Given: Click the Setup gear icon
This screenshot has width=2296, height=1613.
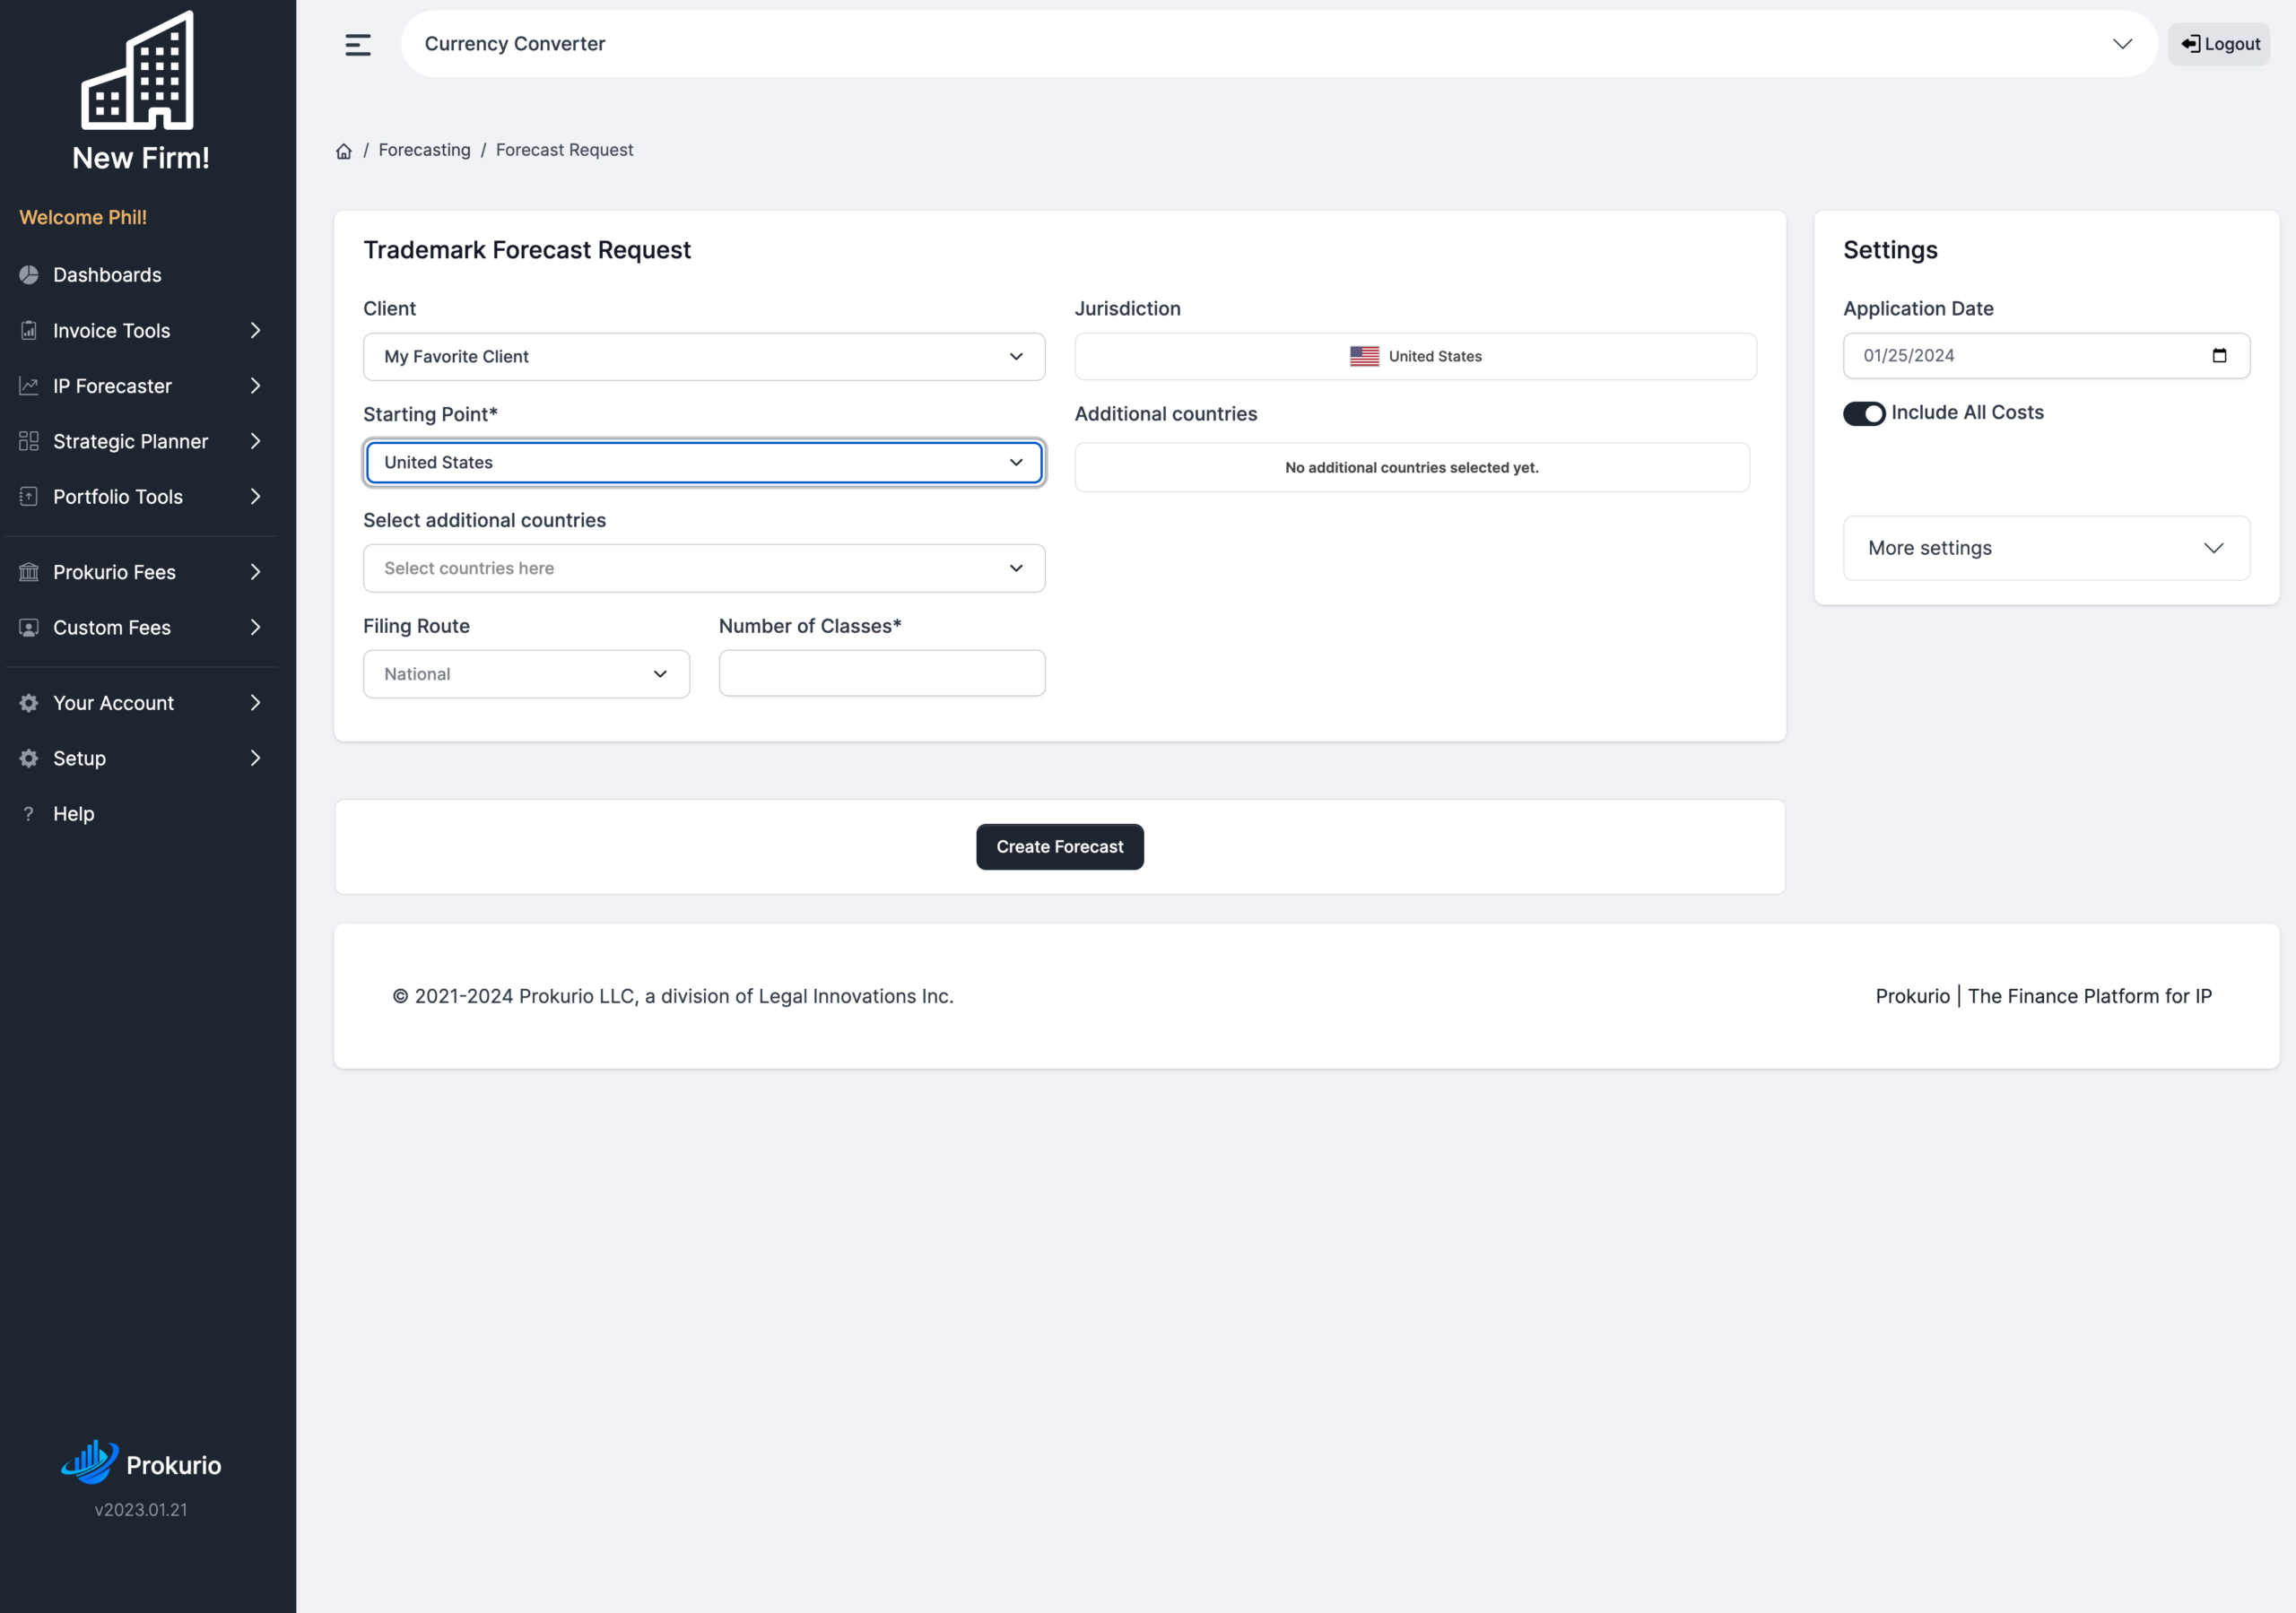Looking at the screenshot, I should tap(29, 758).
